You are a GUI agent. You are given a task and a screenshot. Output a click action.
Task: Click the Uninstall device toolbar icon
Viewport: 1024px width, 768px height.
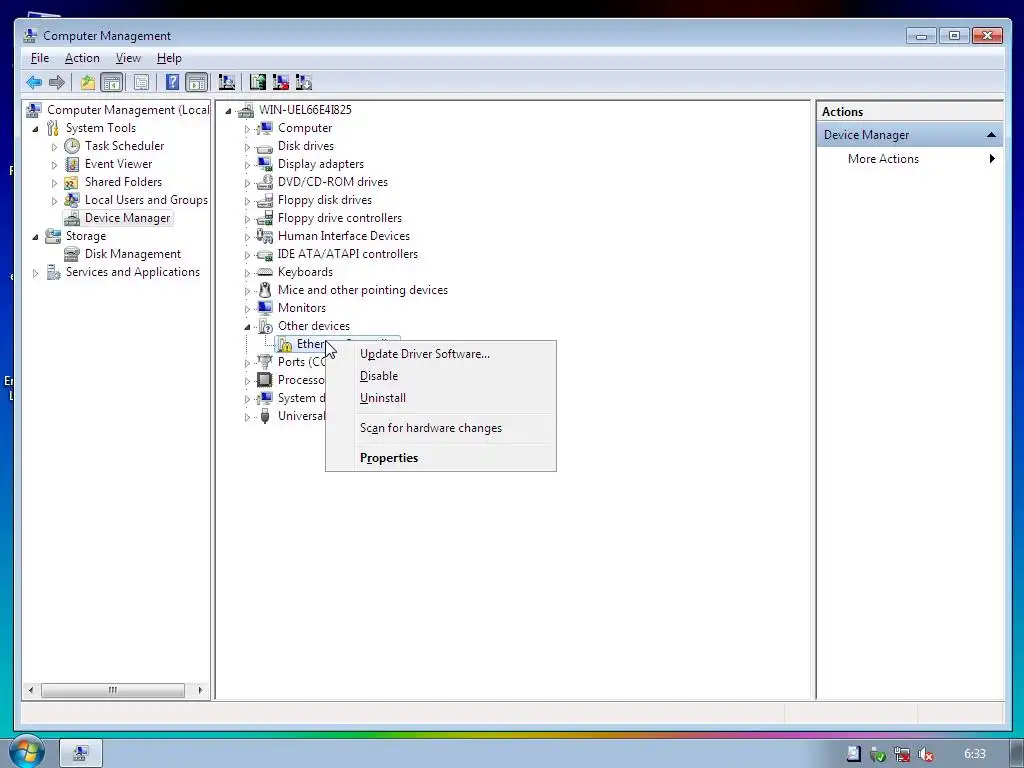click(281, 82)
